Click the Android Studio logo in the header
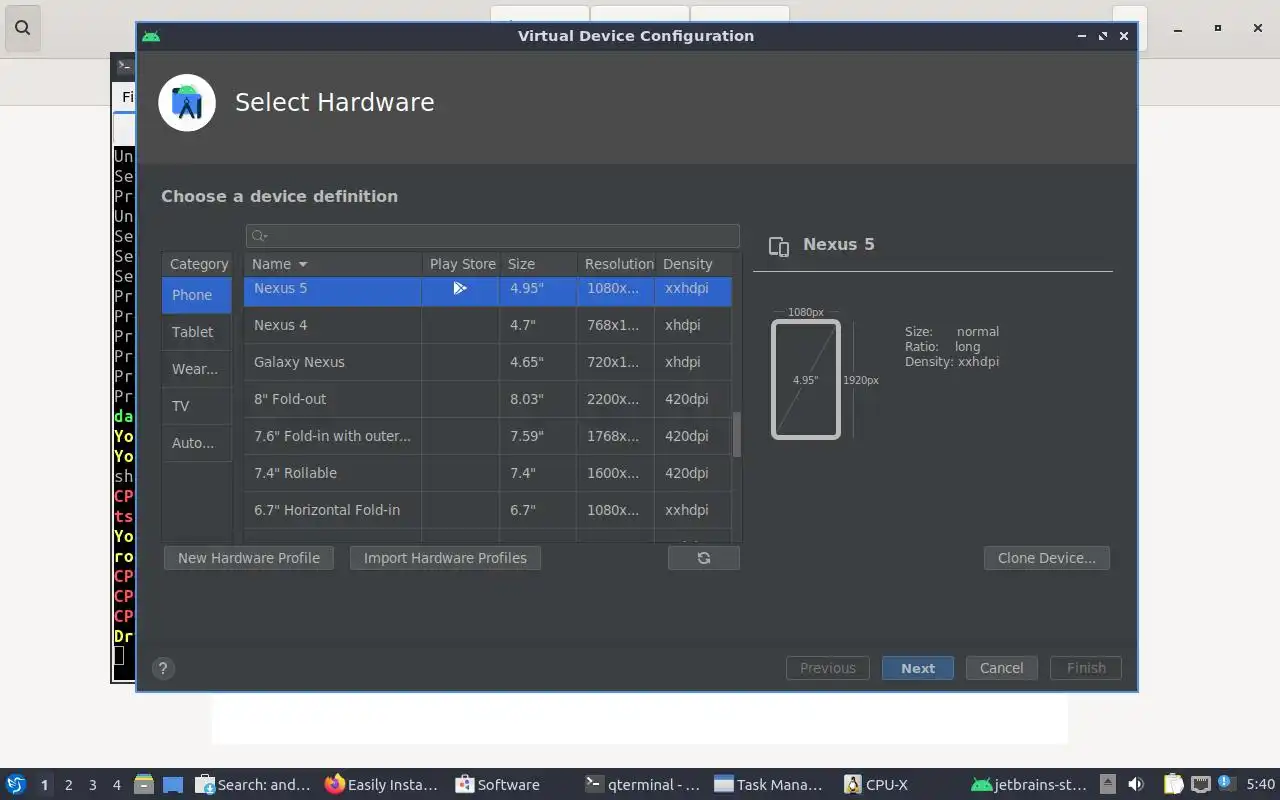 tap(187, 102)
